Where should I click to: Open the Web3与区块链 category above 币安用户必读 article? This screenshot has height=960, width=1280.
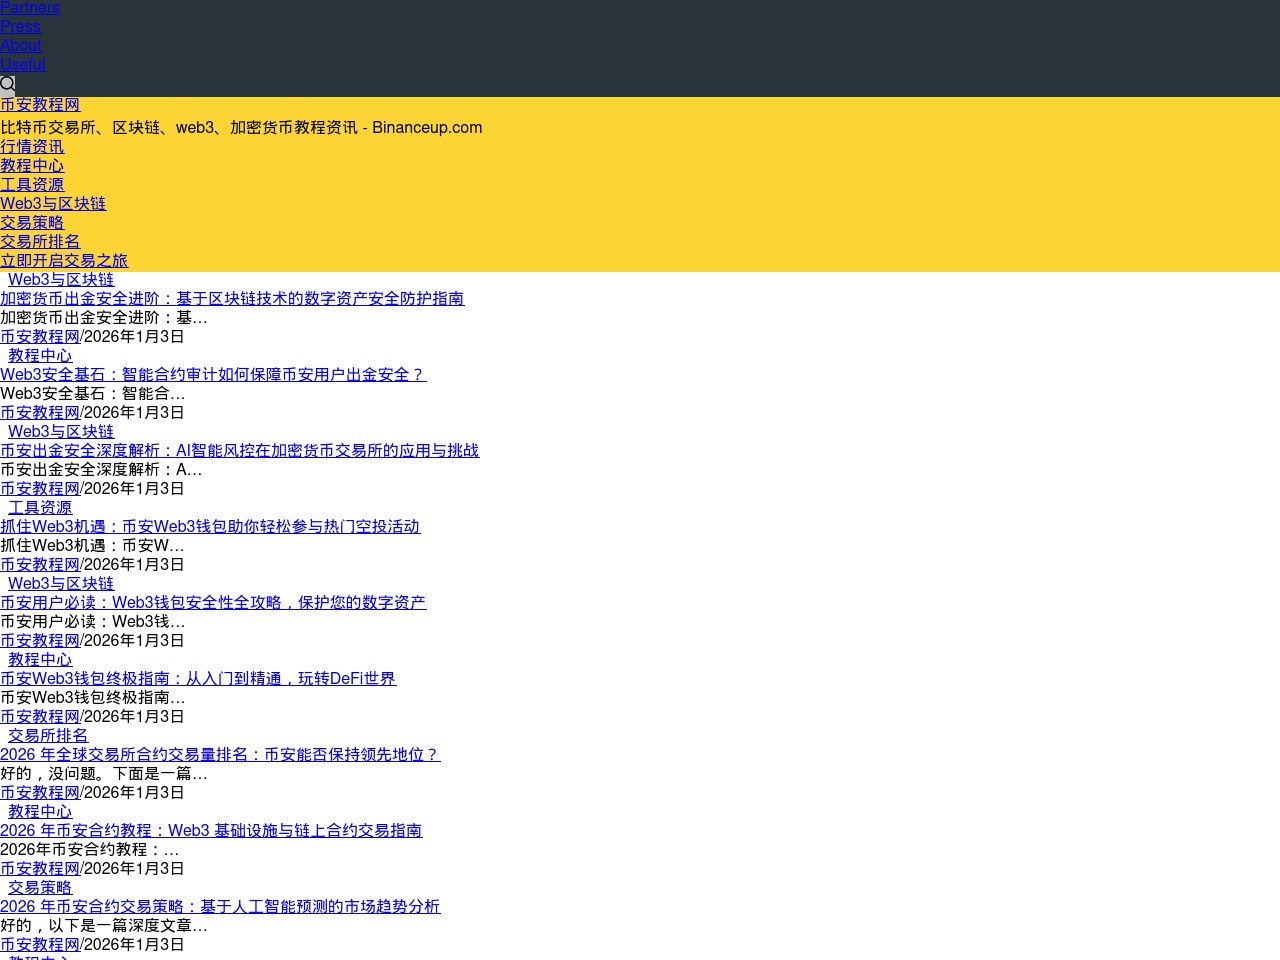[61, 584]
